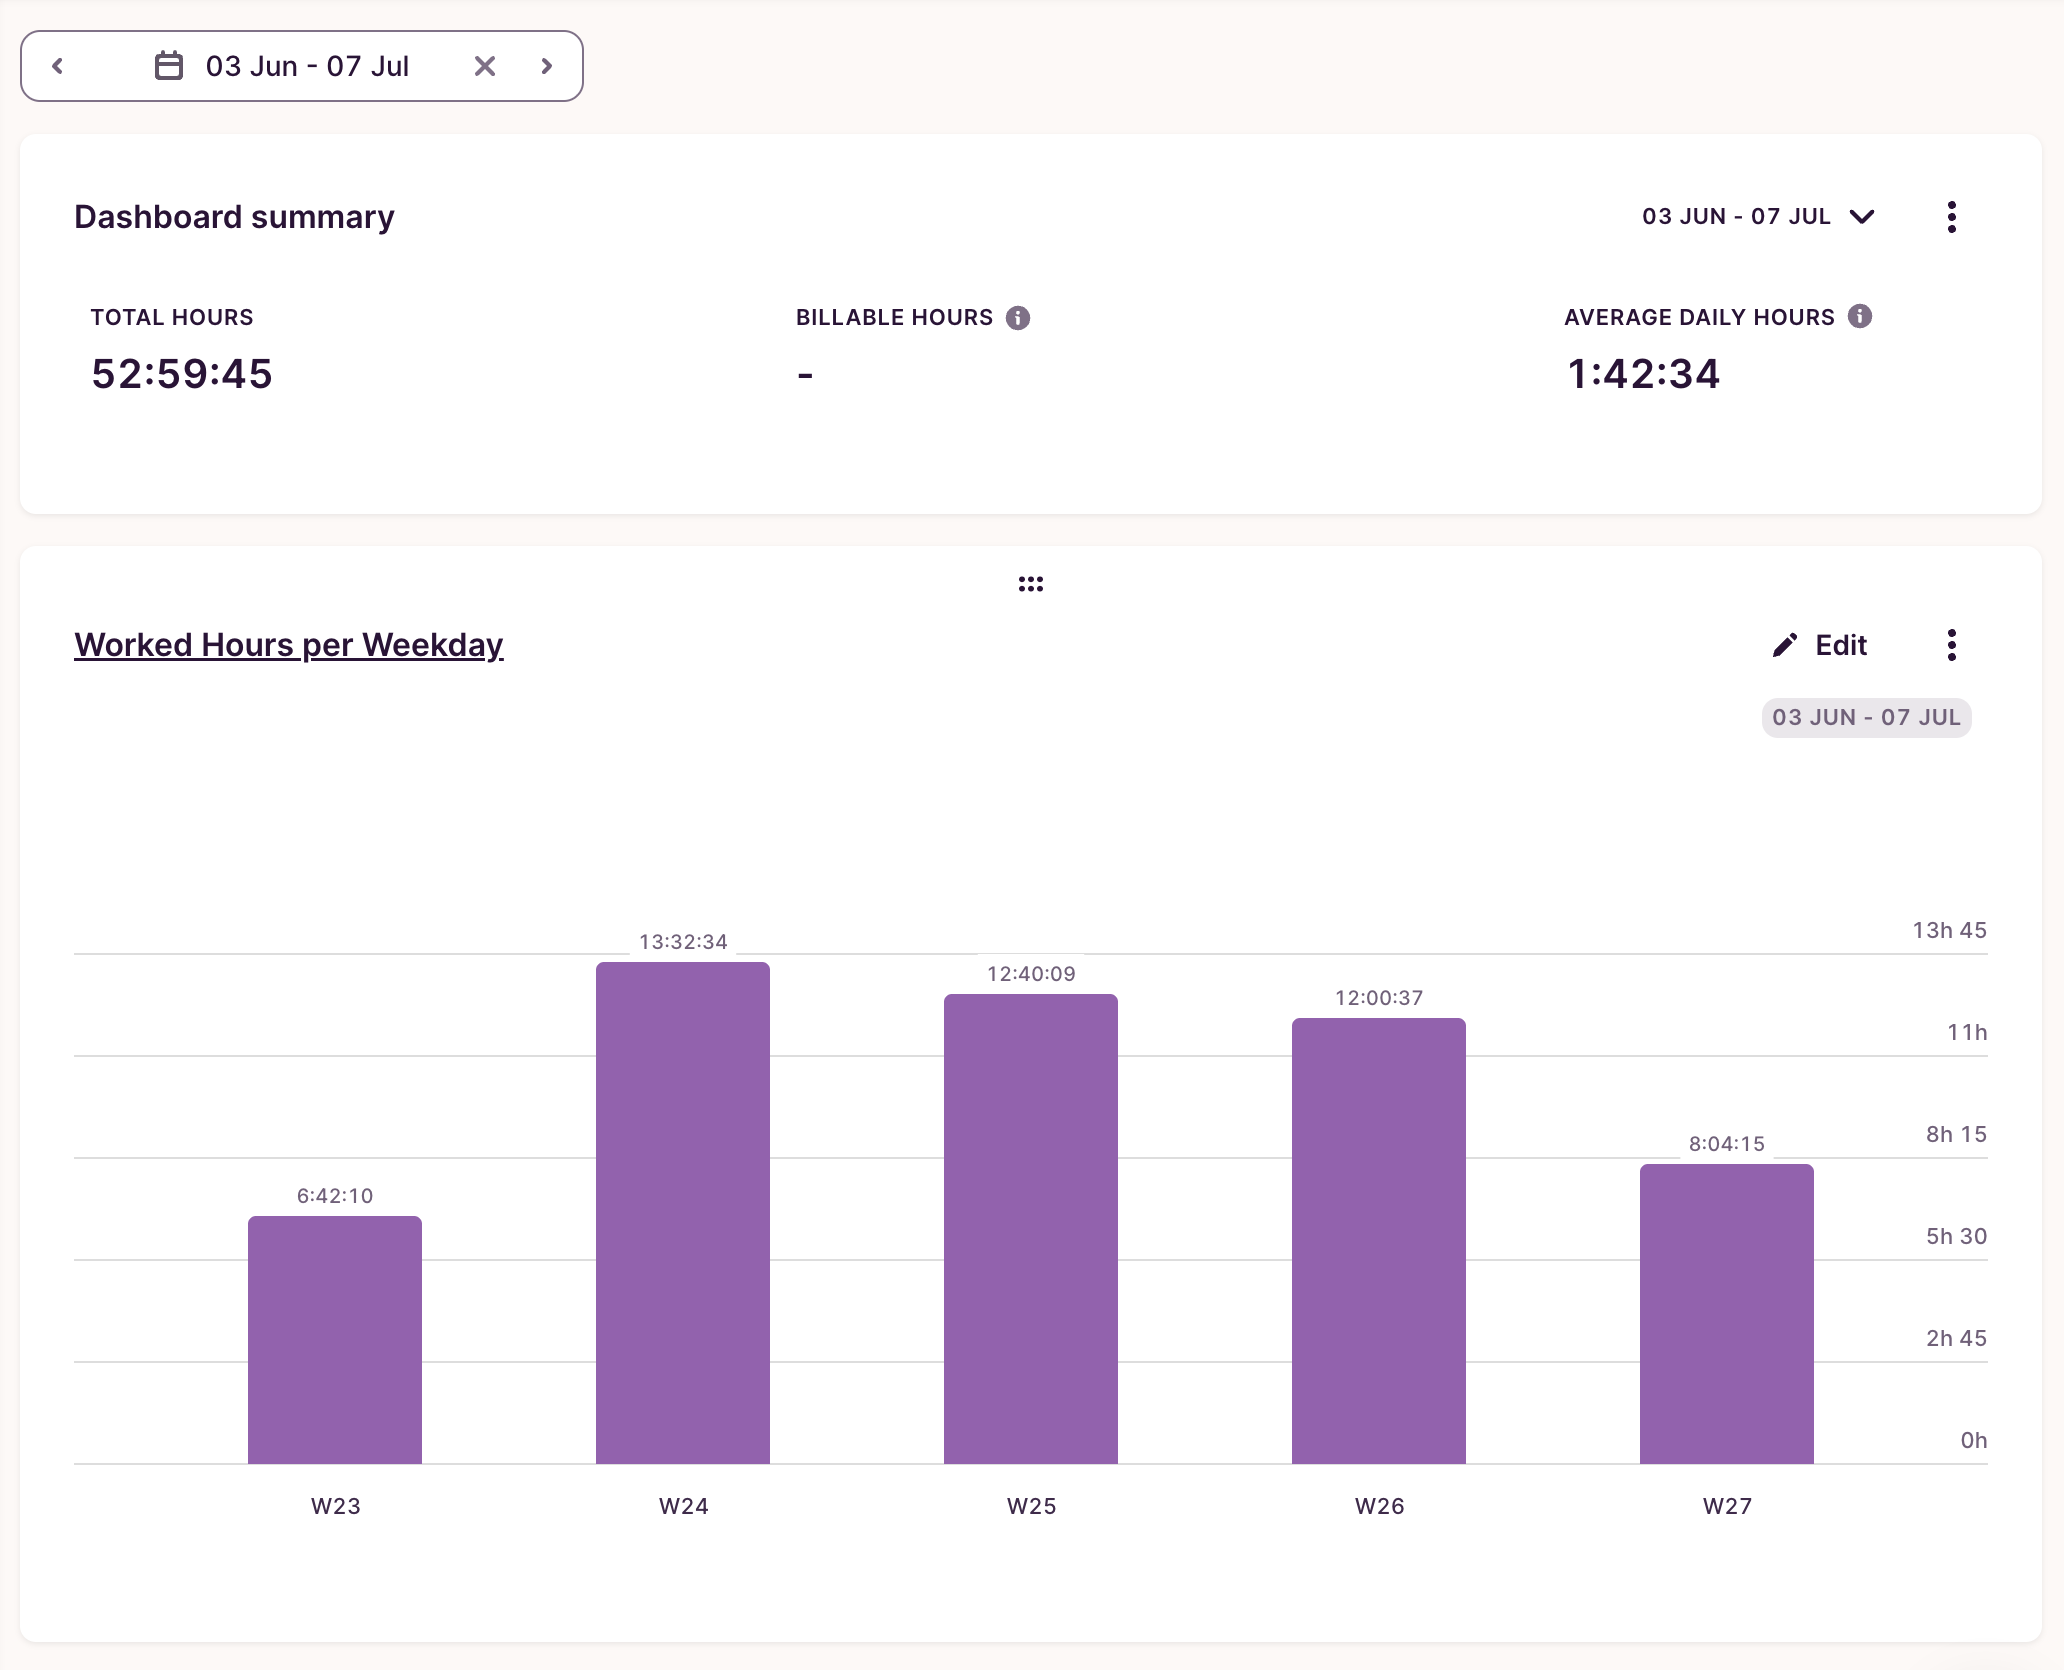2064x1670 pixels.
Task: Click the 2h 45 axis tick label
Action: [x=1956, y=1338]
